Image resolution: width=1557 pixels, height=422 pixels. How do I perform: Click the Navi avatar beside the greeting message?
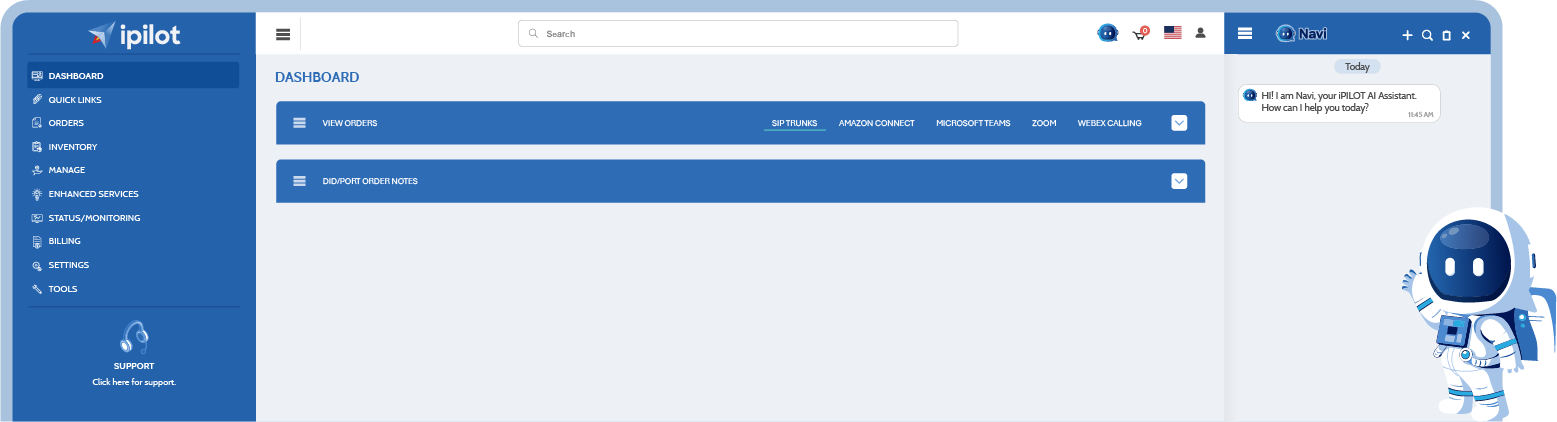1250,95
